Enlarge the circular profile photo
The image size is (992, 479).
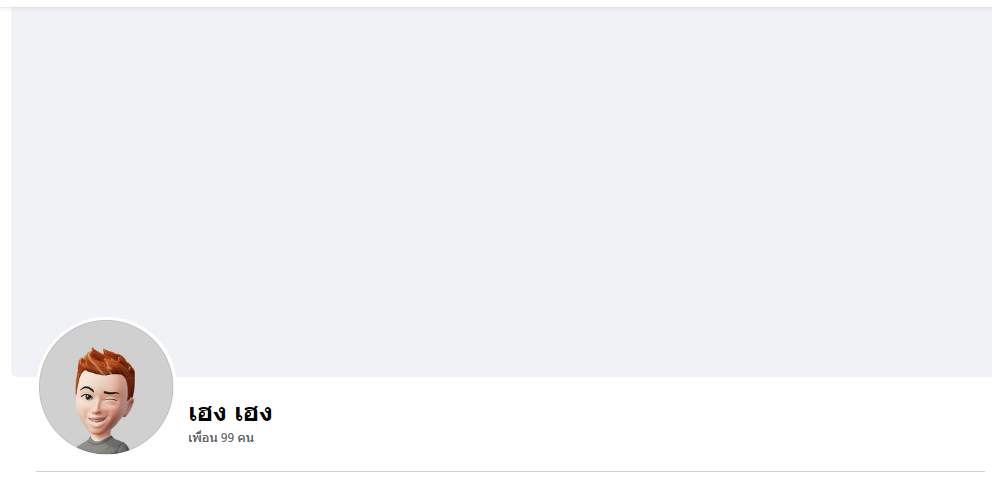pyautogui.click(x=106, y=387)
